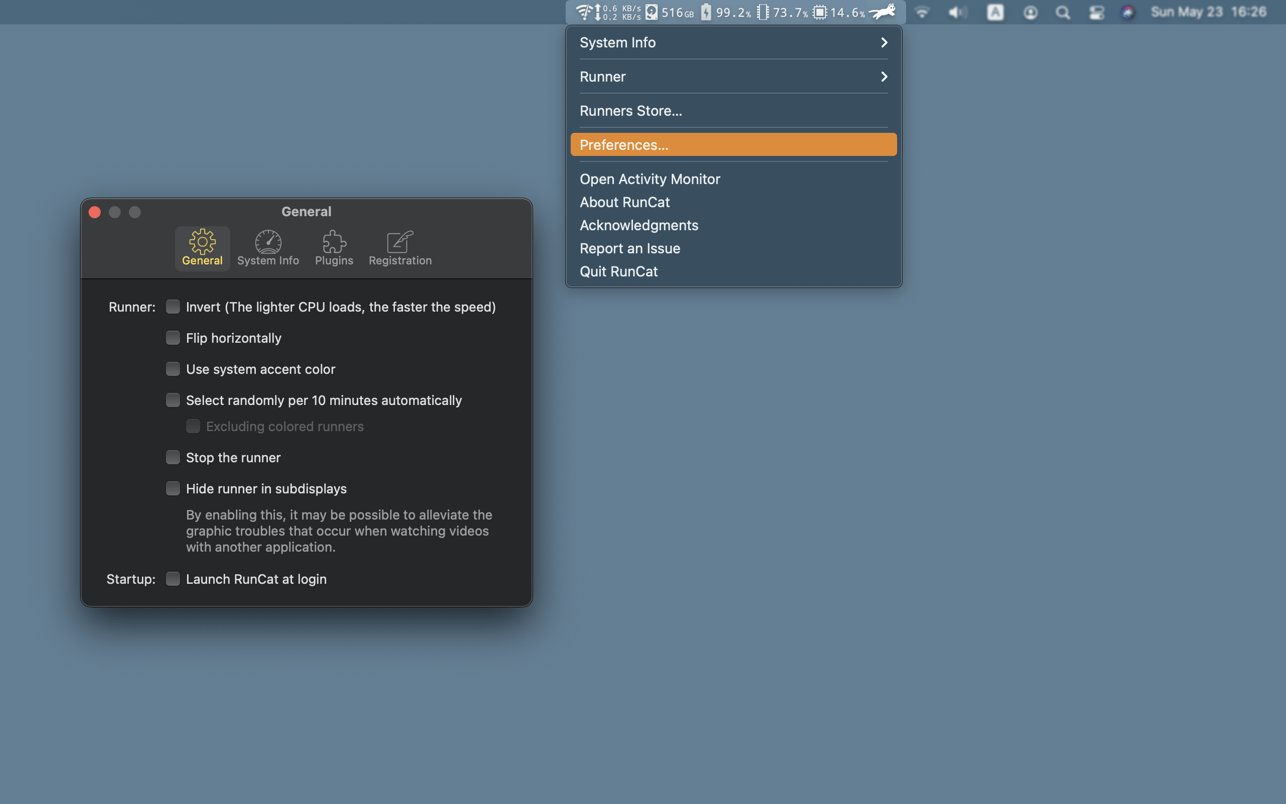Enable Use system accent color
Screen dimensions: 1286x804
(173, 369)
